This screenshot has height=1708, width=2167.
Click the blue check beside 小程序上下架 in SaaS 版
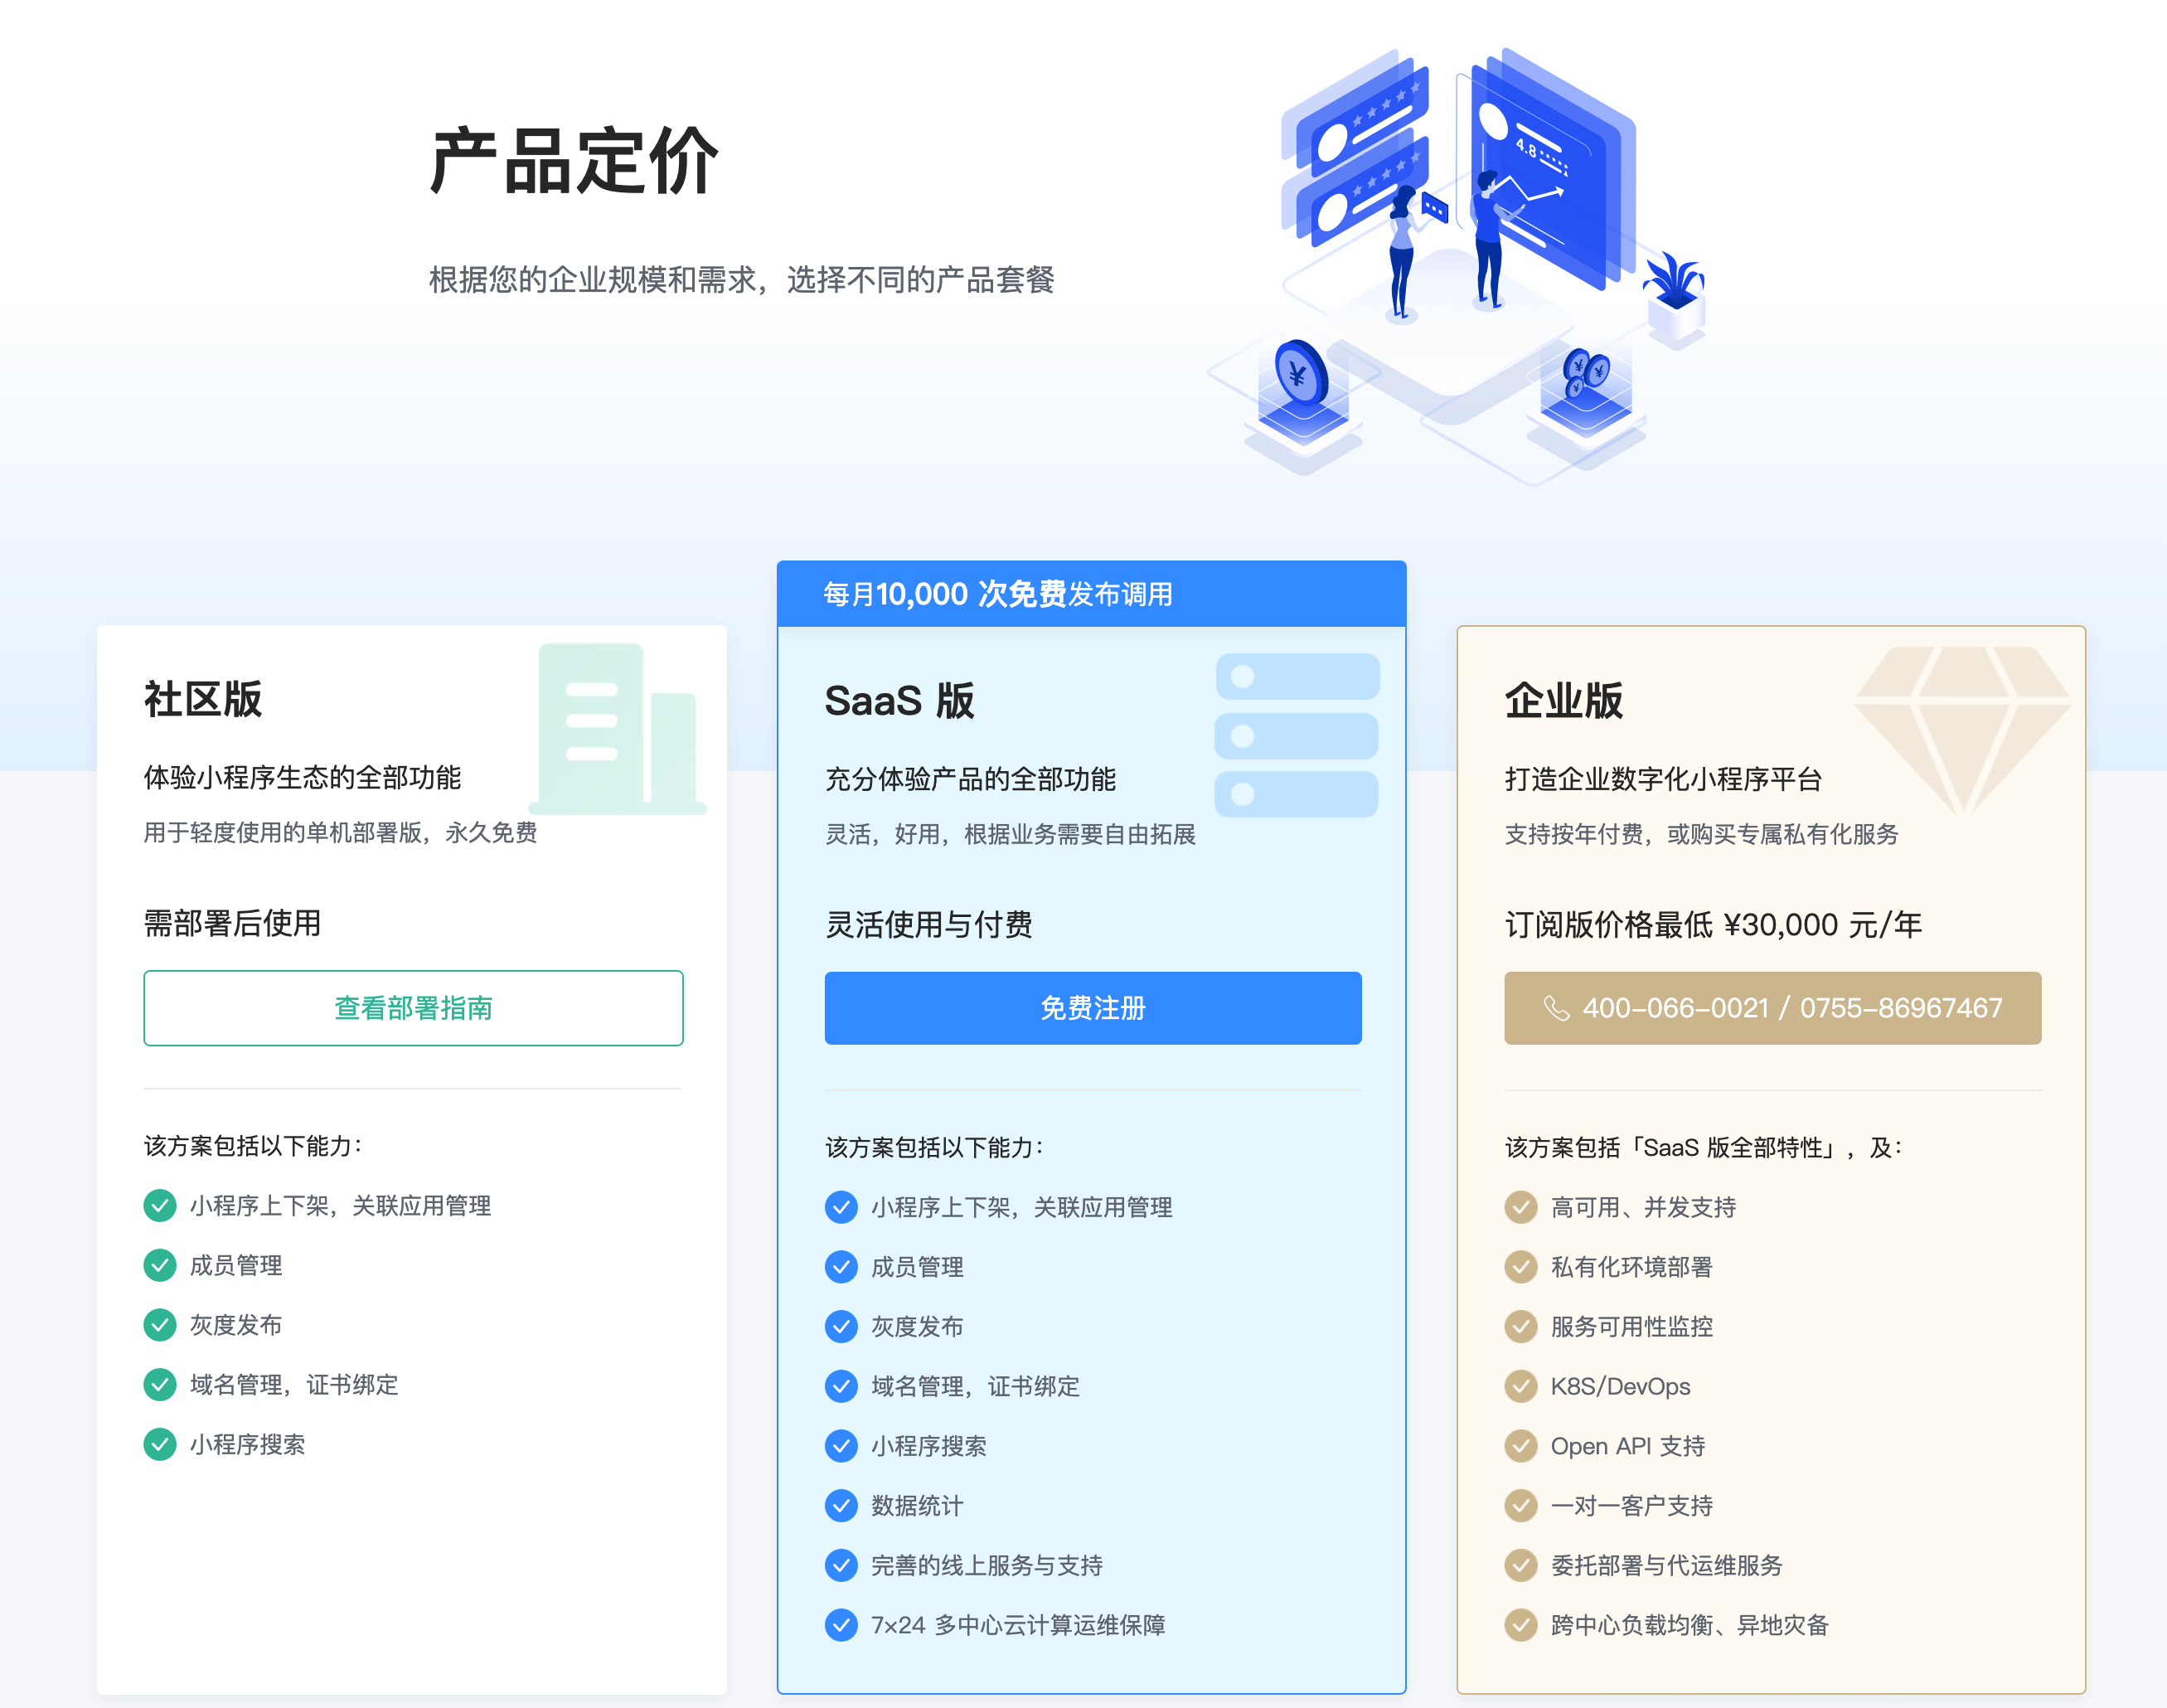pyautogui.click(x=841, y=1207)
